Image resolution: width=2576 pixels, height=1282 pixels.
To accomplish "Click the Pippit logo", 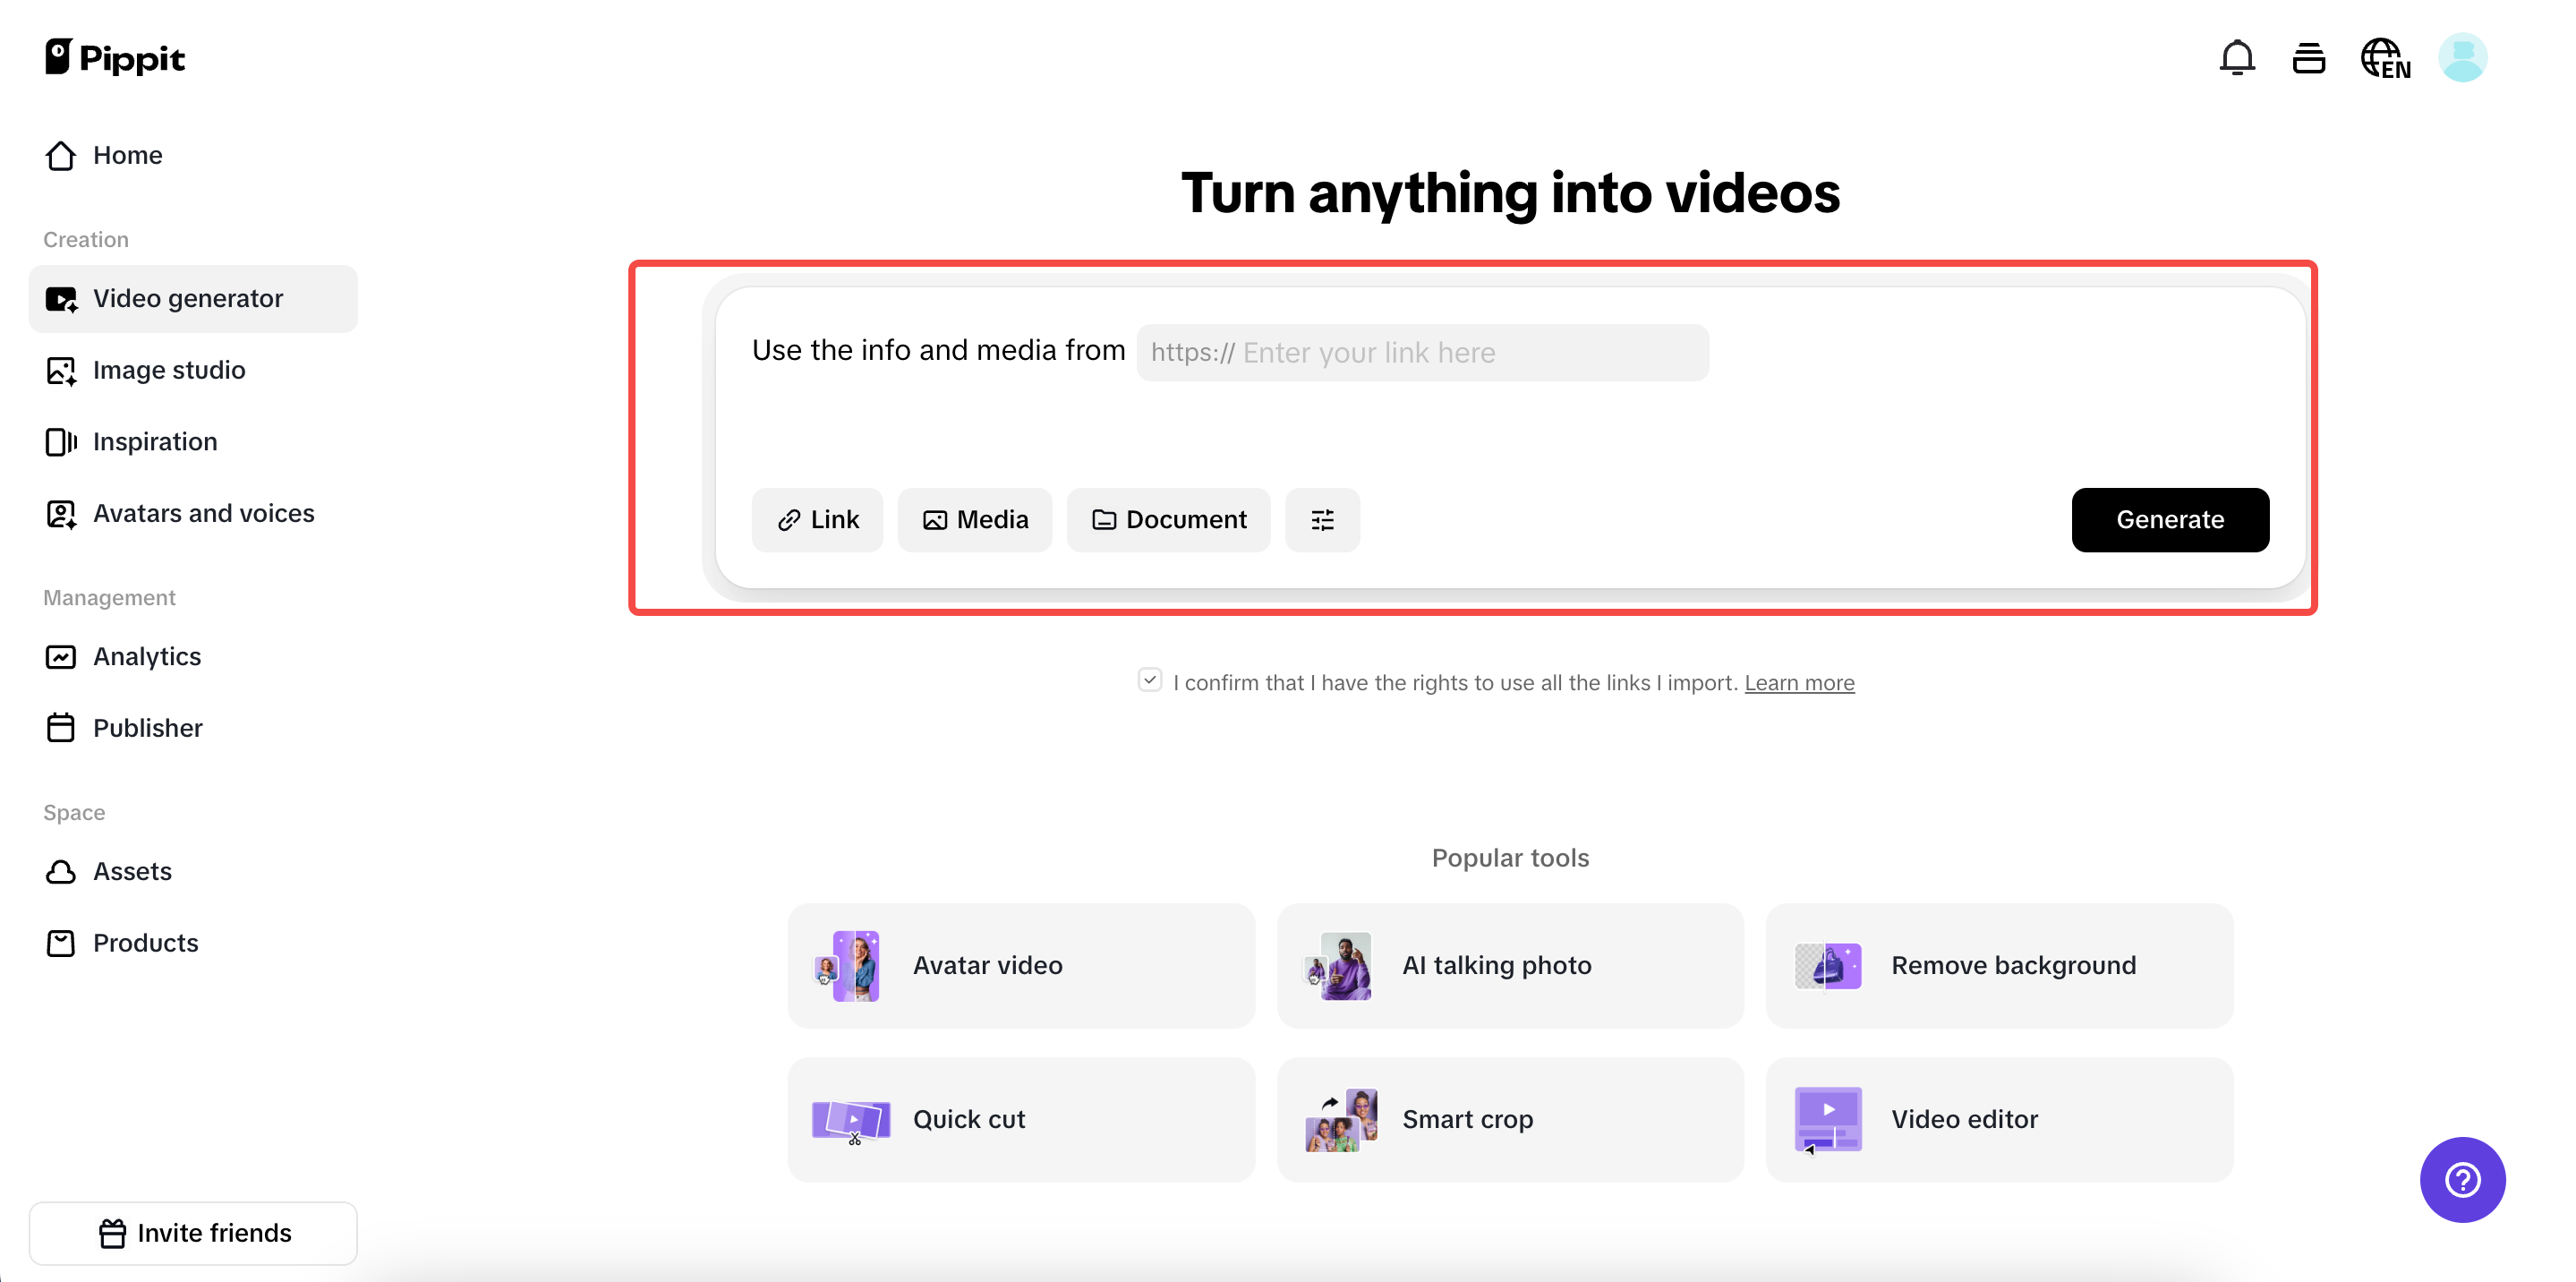I will coord(114,57).
